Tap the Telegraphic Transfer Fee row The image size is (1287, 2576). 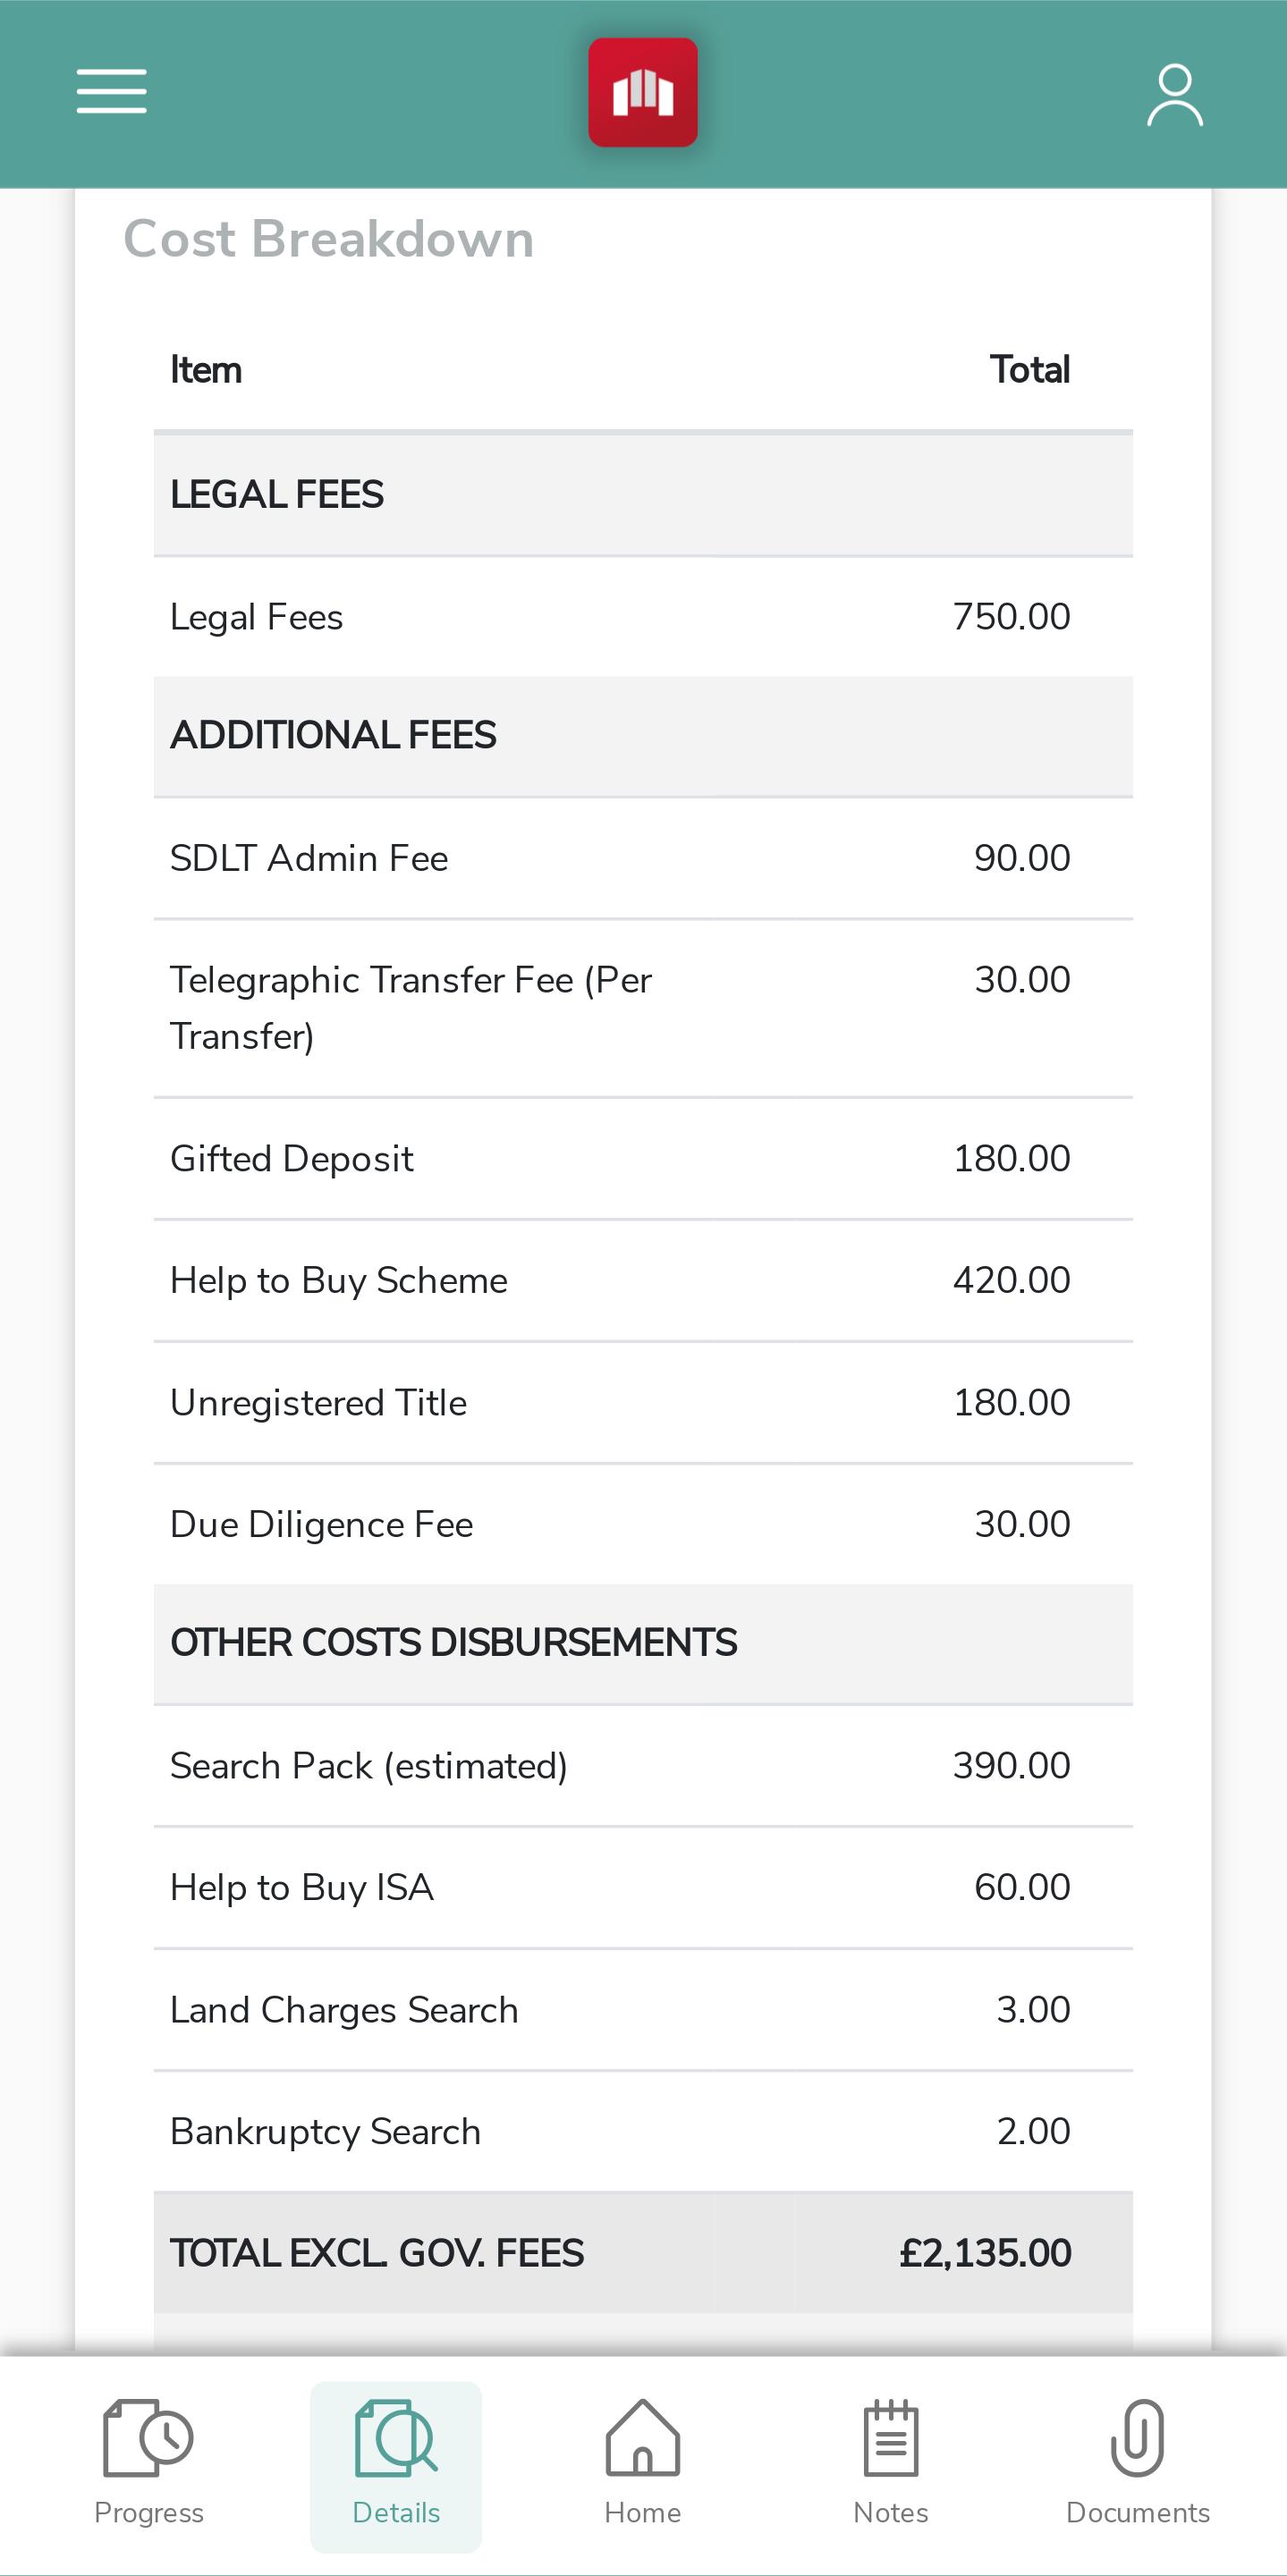coord(643,1008)
